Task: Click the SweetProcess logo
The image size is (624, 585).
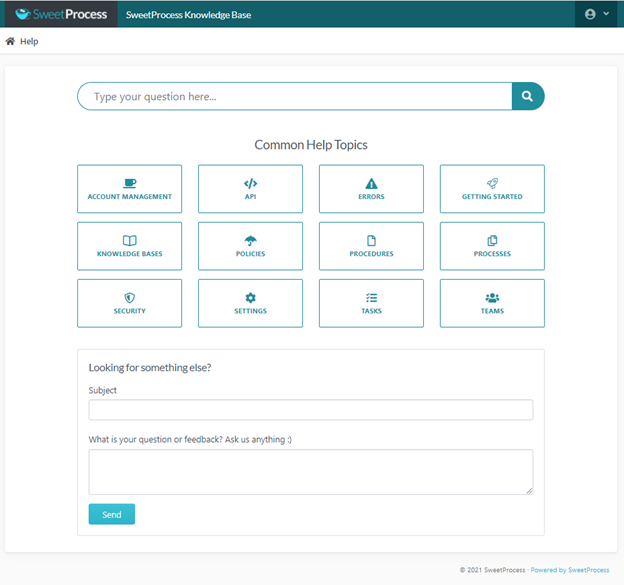Action: [61, 14]
